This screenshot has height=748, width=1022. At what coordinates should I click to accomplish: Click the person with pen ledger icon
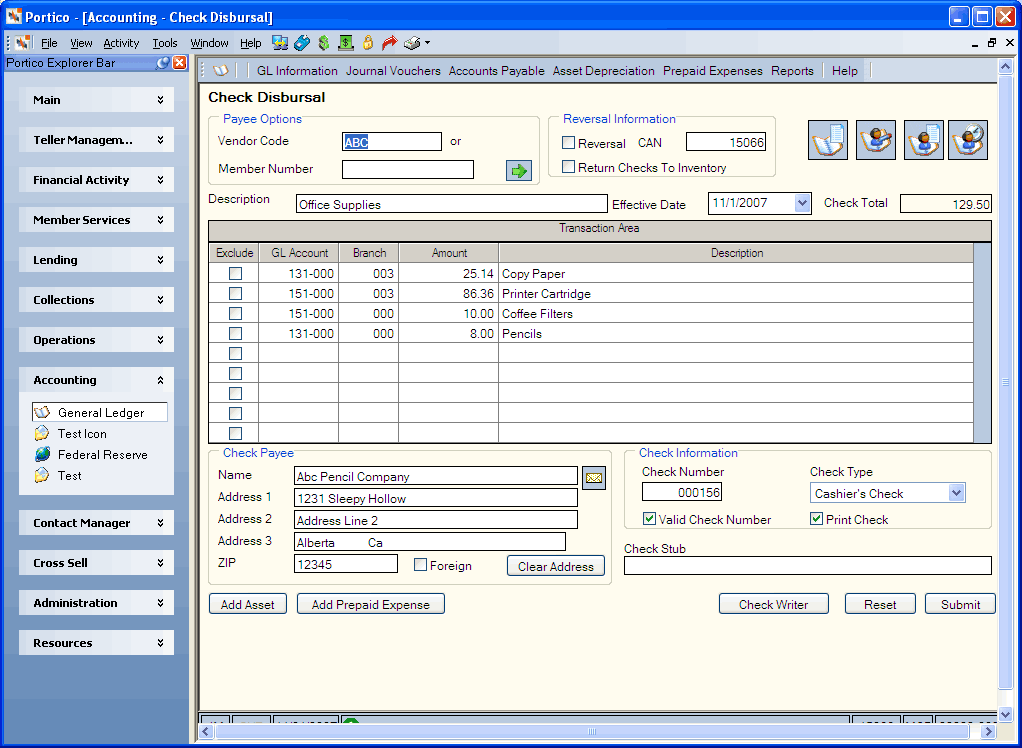pyautogui.click(x=875, y=139)
